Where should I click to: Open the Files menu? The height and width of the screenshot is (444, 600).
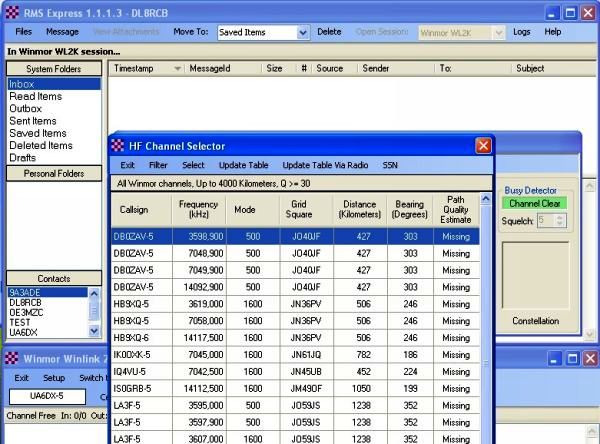(x=23, y=32)
